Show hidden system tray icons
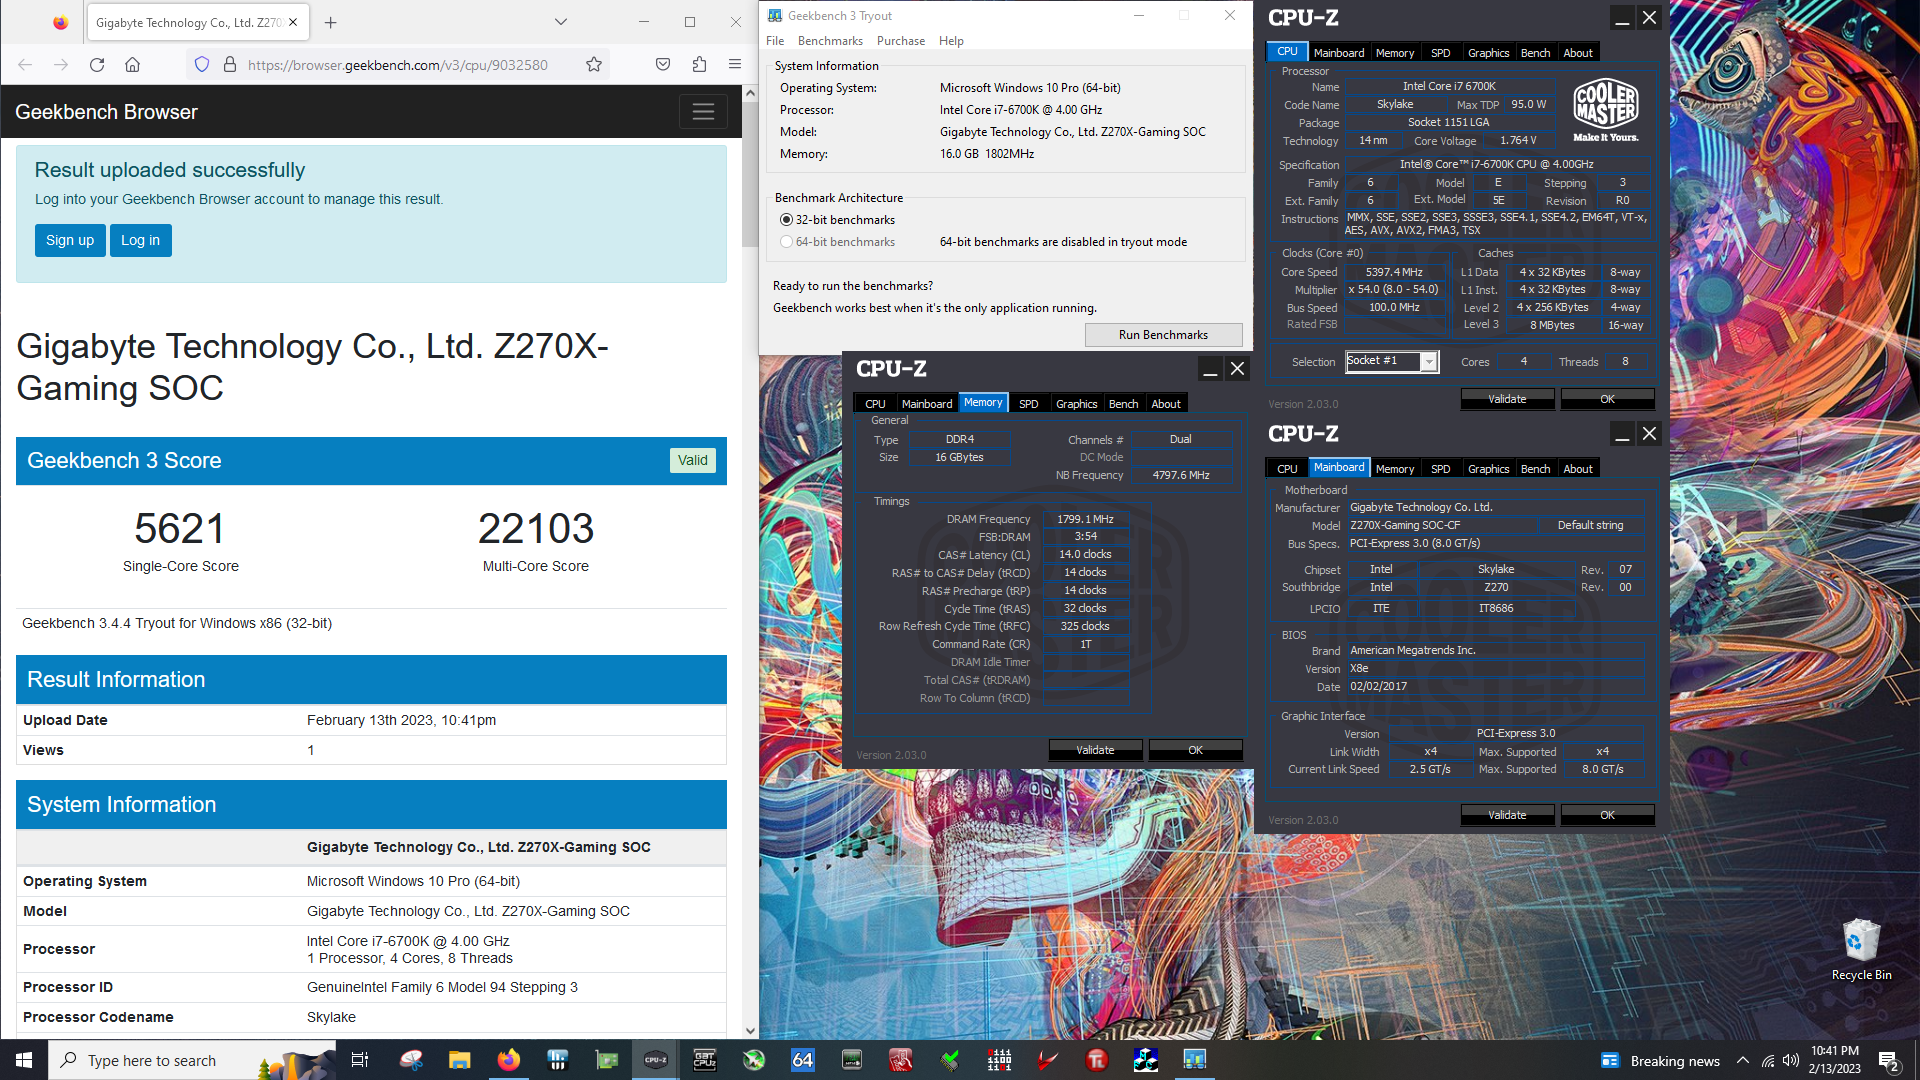The image size is (1920, 1080). point(1743,1060)
